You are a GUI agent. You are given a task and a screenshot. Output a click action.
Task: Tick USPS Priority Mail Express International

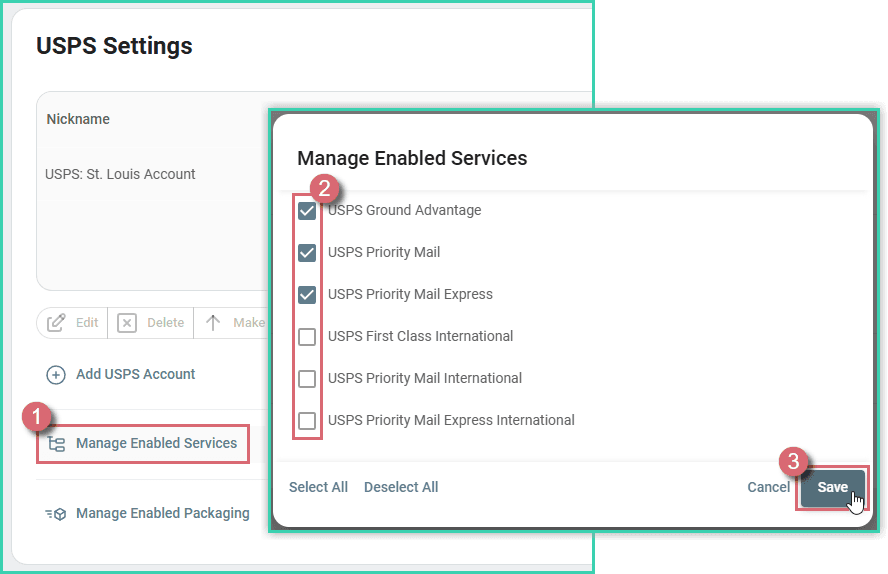point(307,421)
